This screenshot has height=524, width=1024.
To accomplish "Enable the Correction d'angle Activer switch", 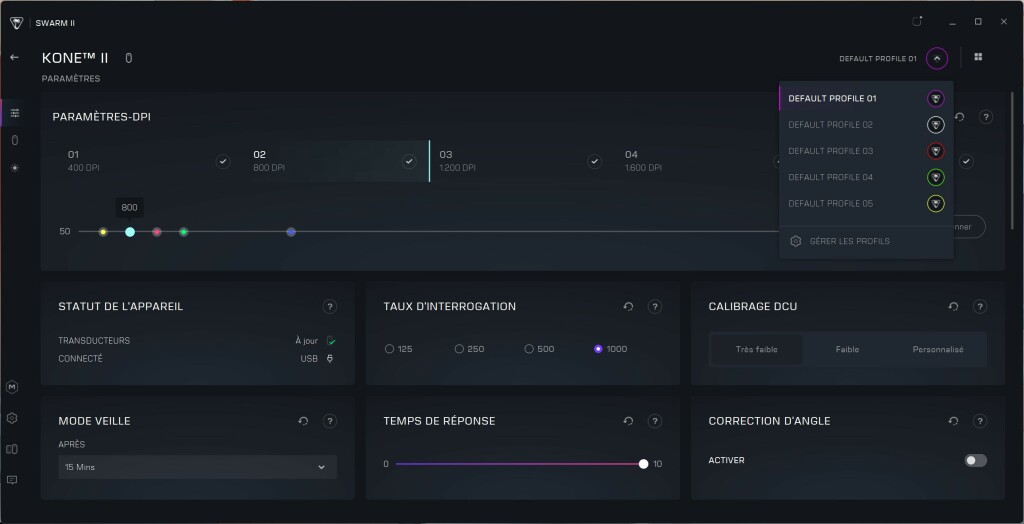I will click(976, 461).
